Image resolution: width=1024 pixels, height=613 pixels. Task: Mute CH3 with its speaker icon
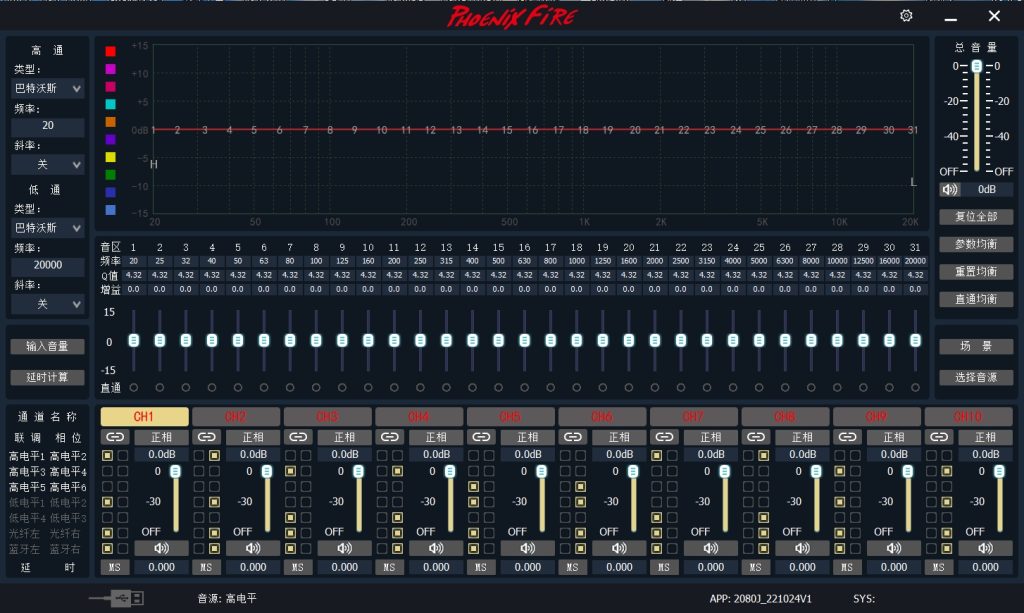tap(344, 548)
